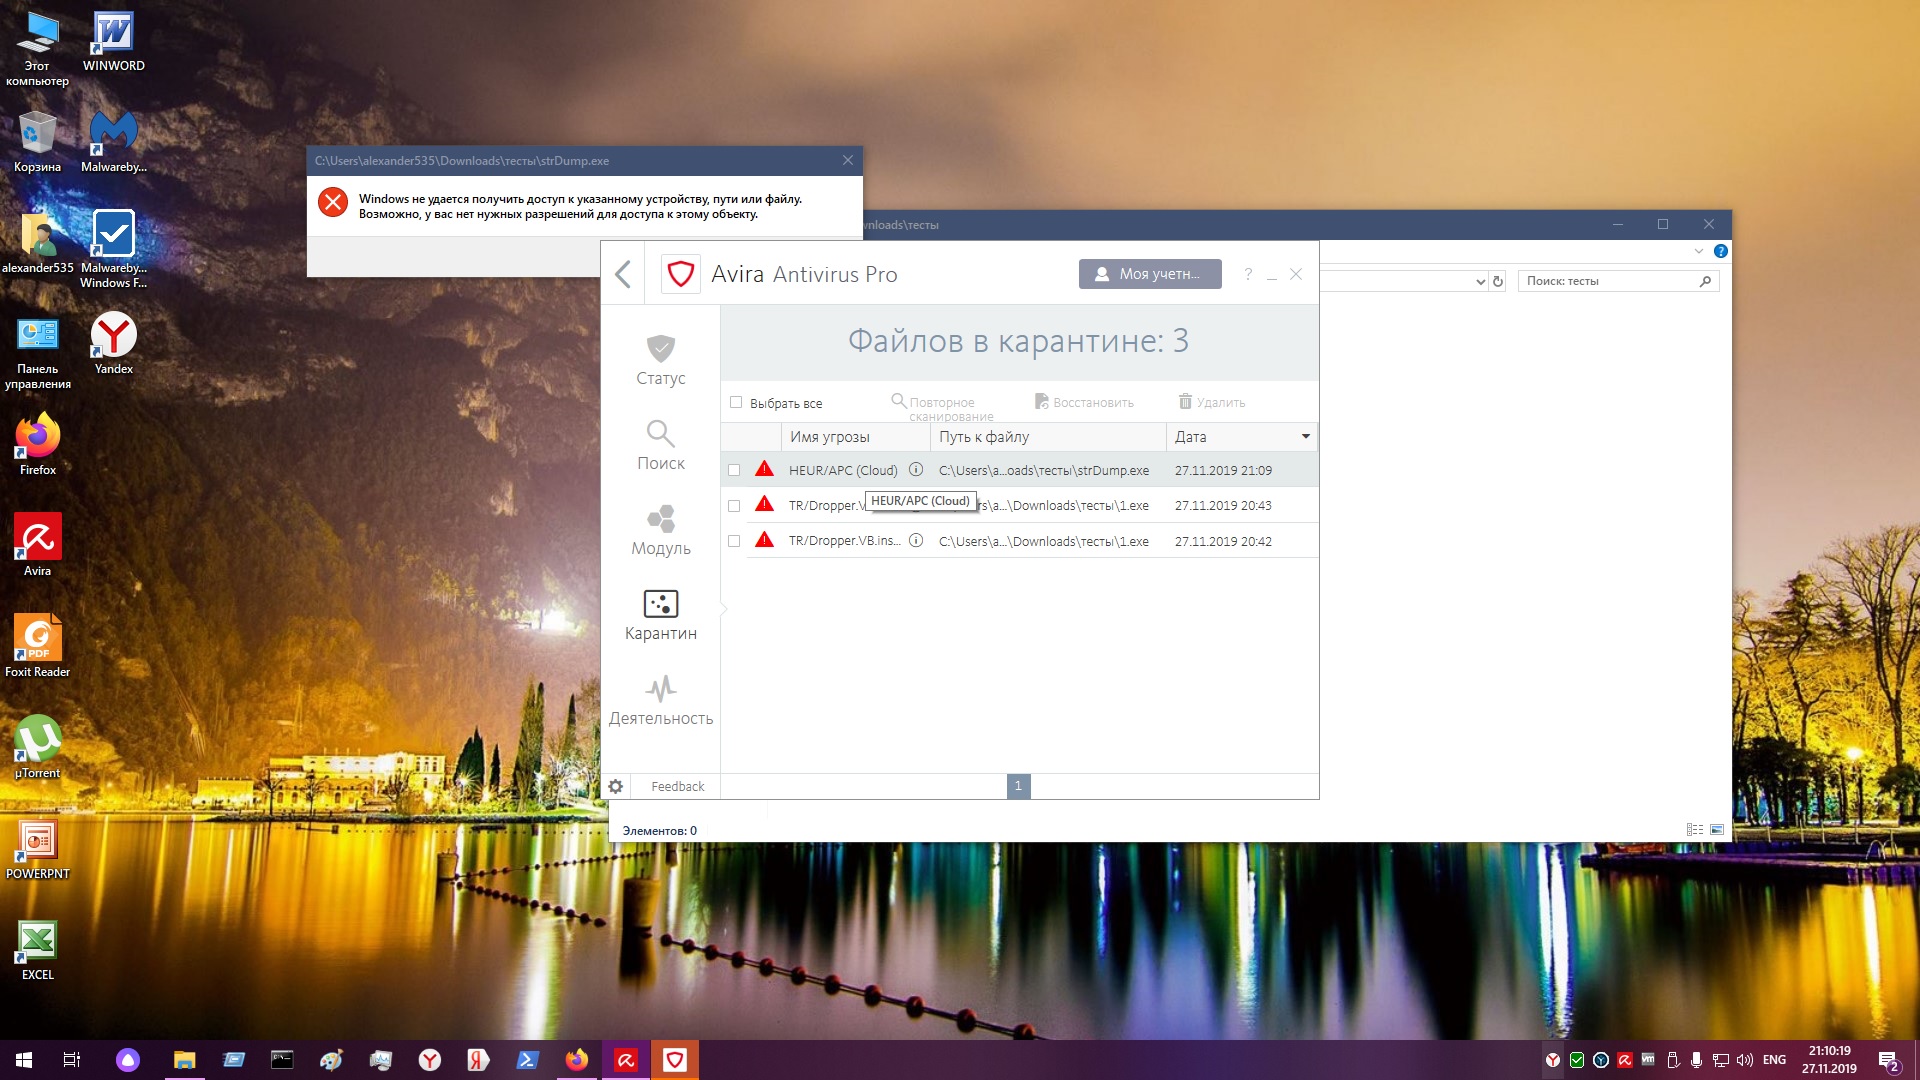Click info icon beside TR/Dropper.VB.ins threat
Screen dimensions: 1920x1080
915,541
